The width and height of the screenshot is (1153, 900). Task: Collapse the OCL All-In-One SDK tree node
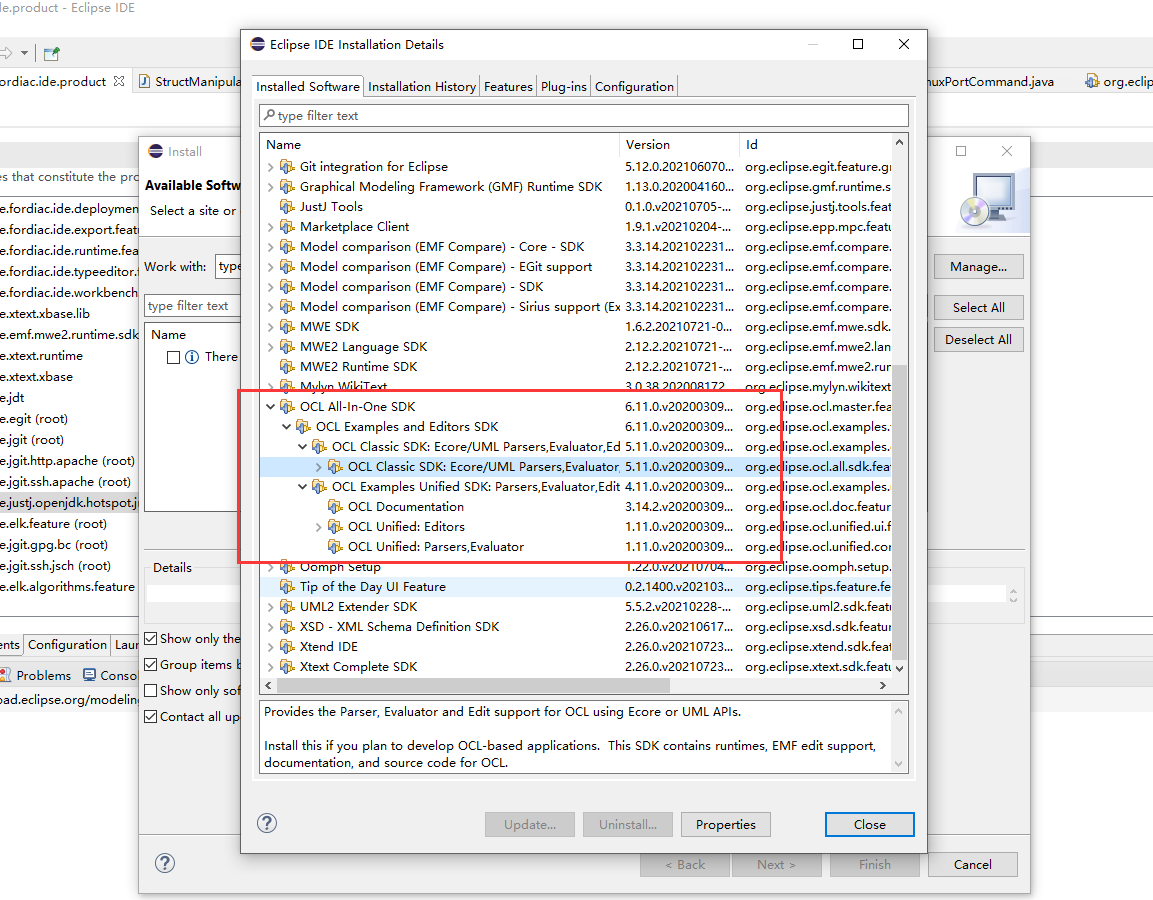tap(271, 407)
